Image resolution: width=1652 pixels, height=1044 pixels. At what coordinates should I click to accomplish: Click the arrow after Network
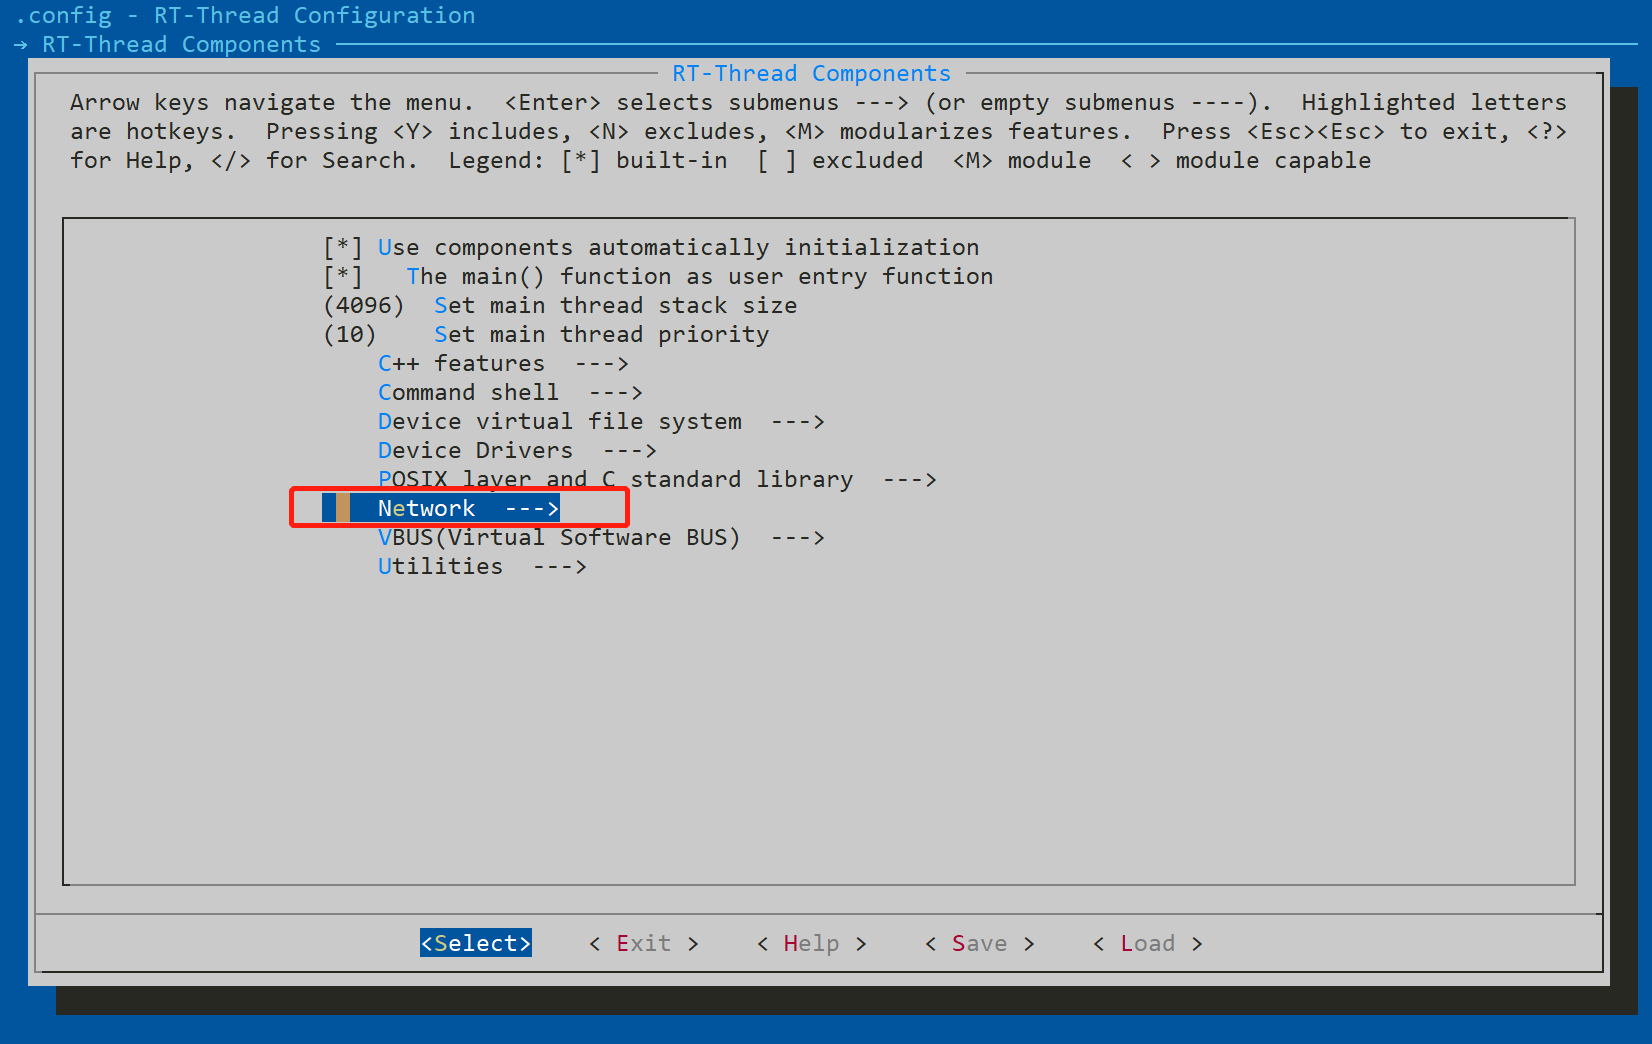pos(531,508)
